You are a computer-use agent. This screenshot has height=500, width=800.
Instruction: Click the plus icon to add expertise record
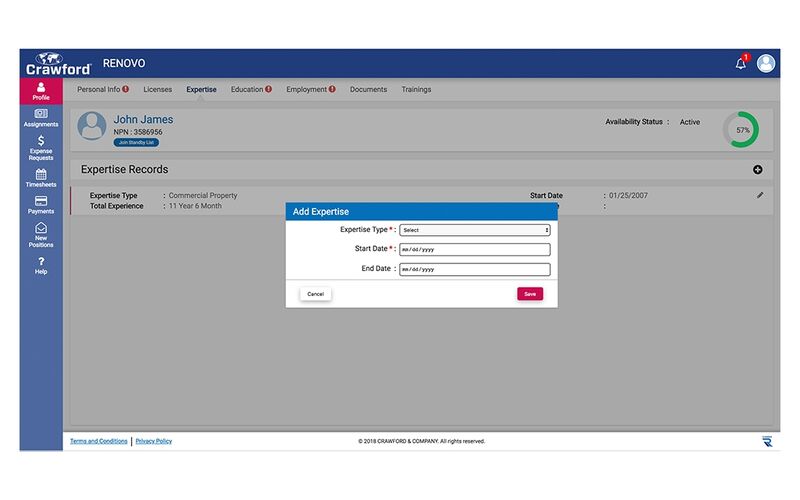pyautogui.click(x=757, y=170)
